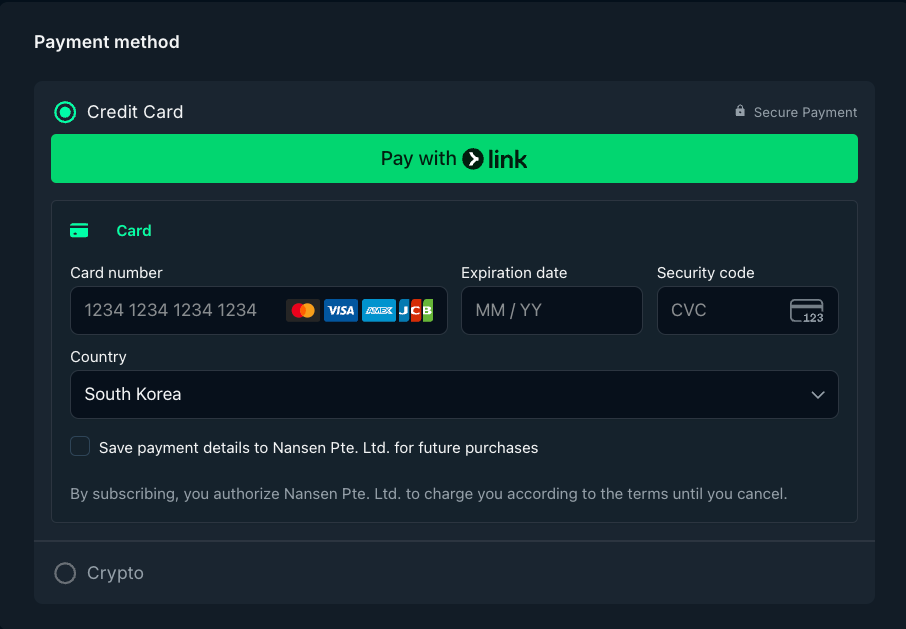The width and height of the screenshot is (906, 629).
Task: Click the CVC card hint icon
Action: pyautogui.click(x=807, y=311)
